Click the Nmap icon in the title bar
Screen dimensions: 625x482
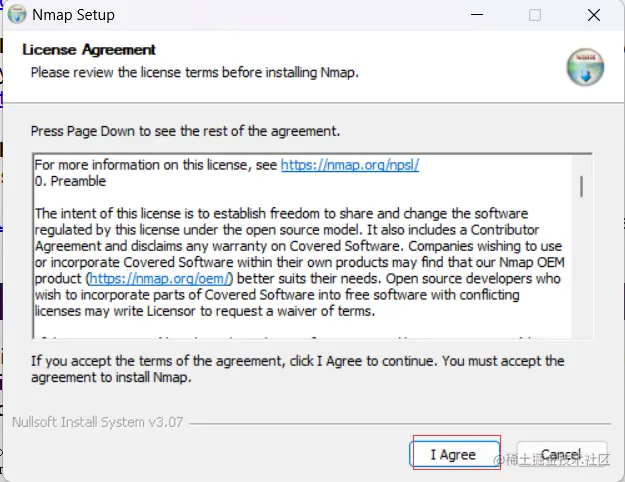coord(17,15)
